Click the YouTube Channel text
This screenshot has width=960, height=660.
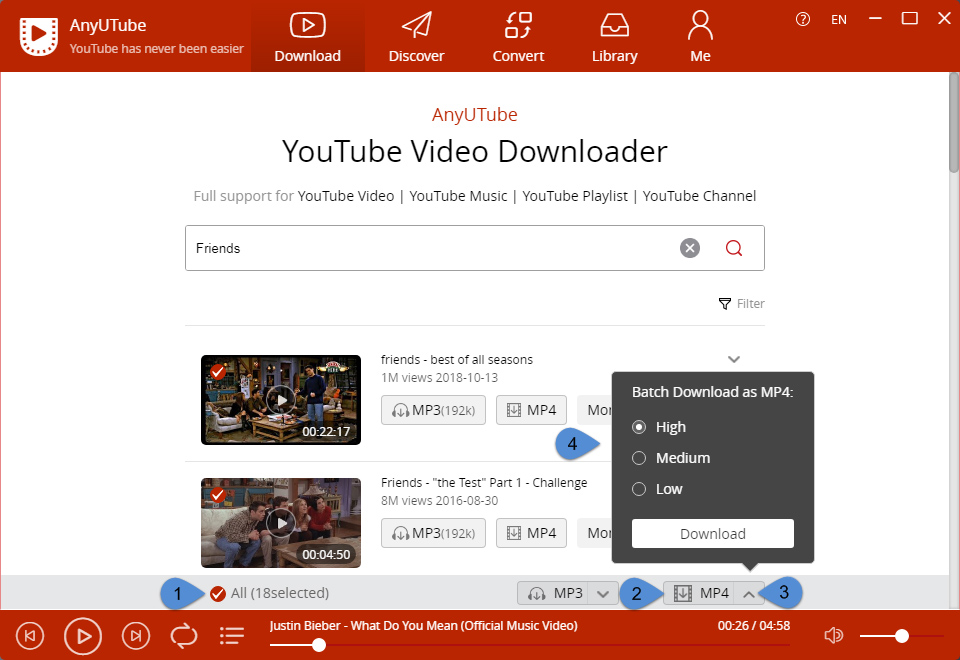click(699, 196)
